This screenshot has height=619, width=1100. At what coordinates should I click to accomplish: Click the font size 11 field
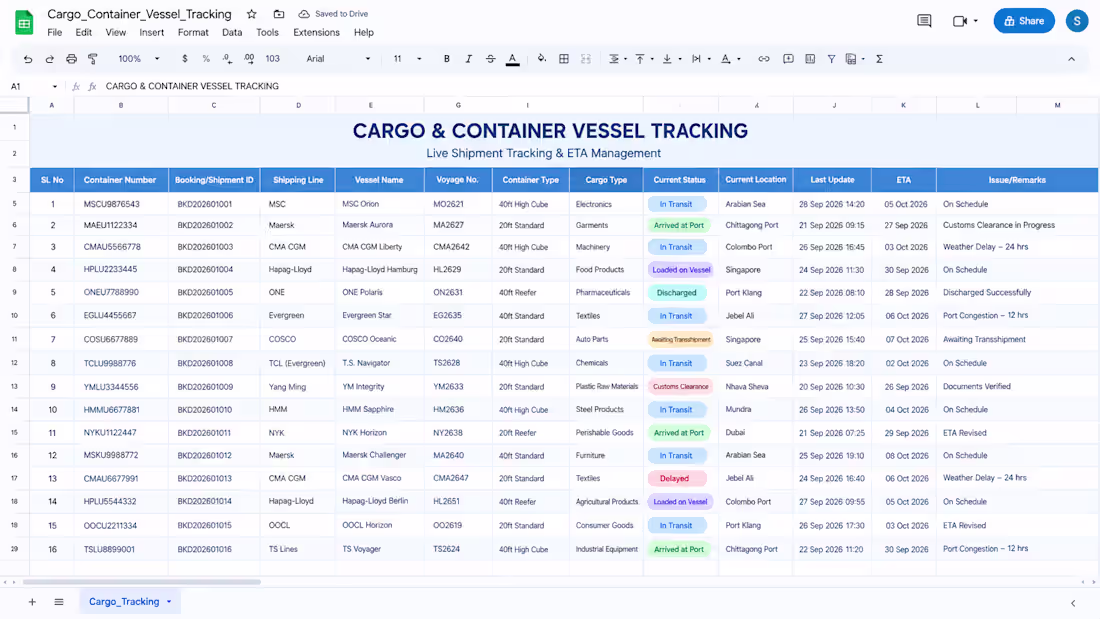[398, 59]
